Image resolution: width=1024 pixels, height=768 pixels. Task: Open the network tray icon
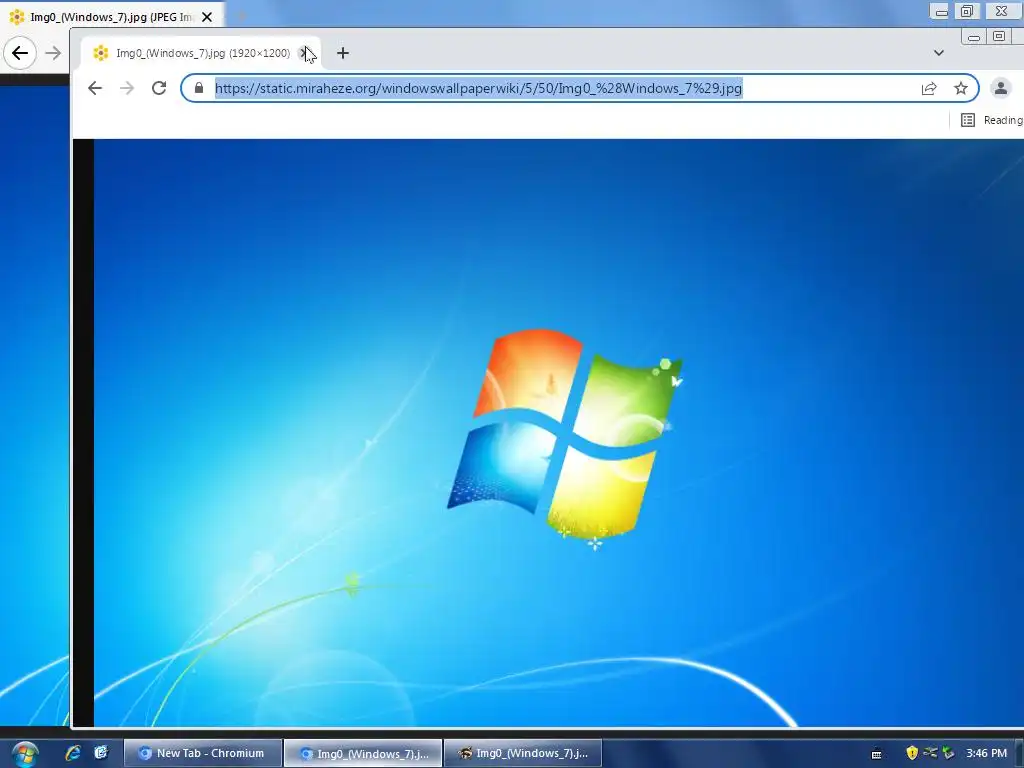pos(930,753)
